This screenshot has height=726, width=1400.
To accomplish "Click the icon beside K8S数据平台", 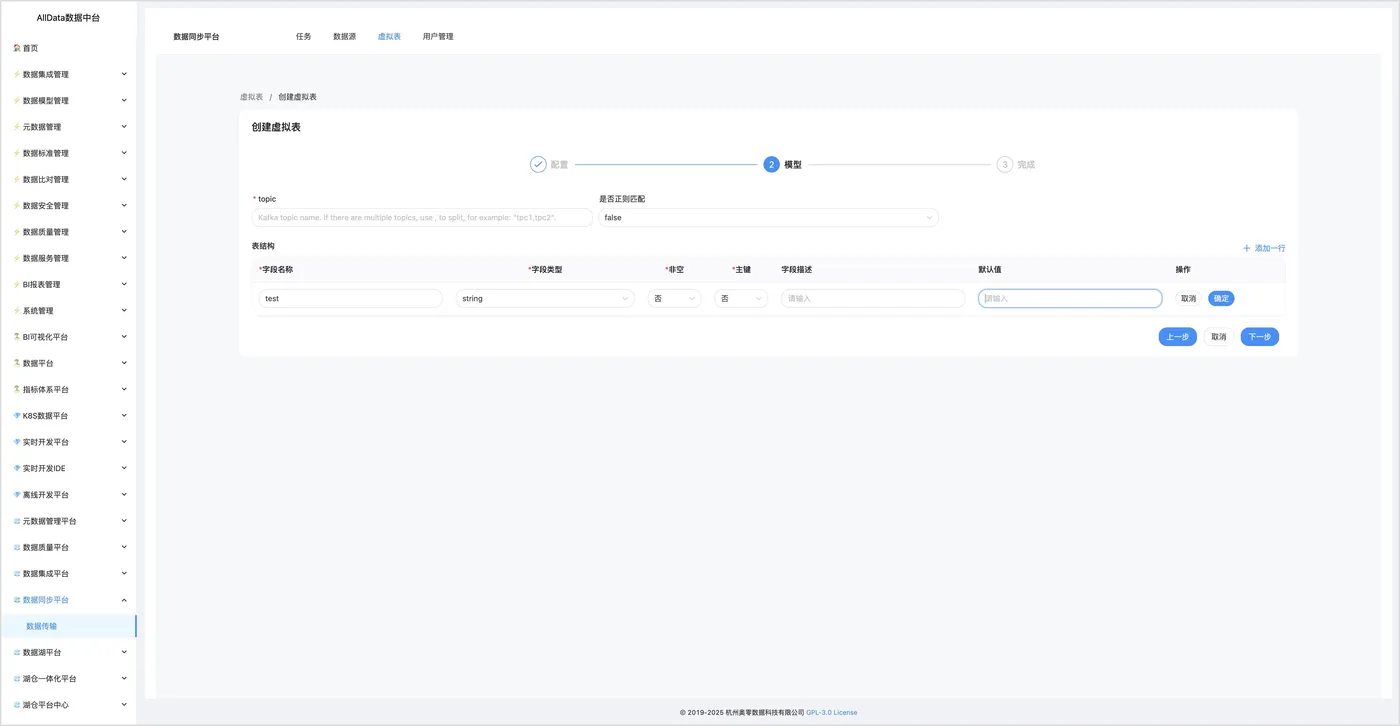I will pyautogui.click(x=17, y=416).
